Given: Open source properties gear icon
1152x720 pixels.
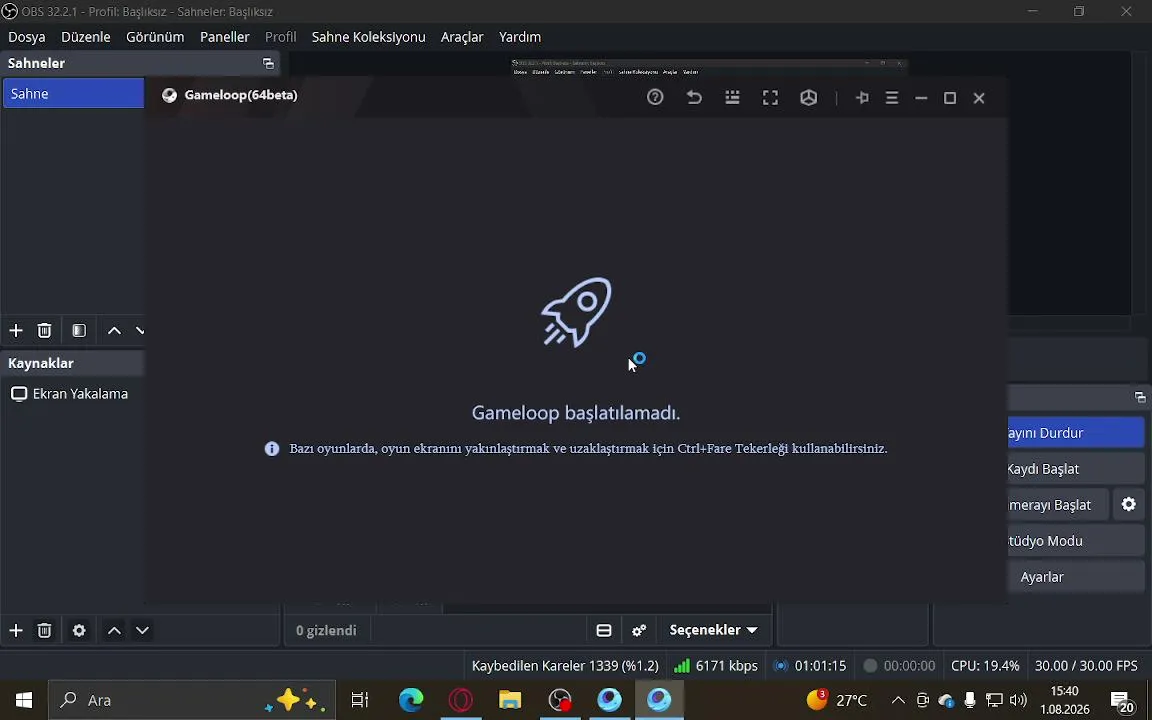Looking at the screenshot, I should (79, 630).
